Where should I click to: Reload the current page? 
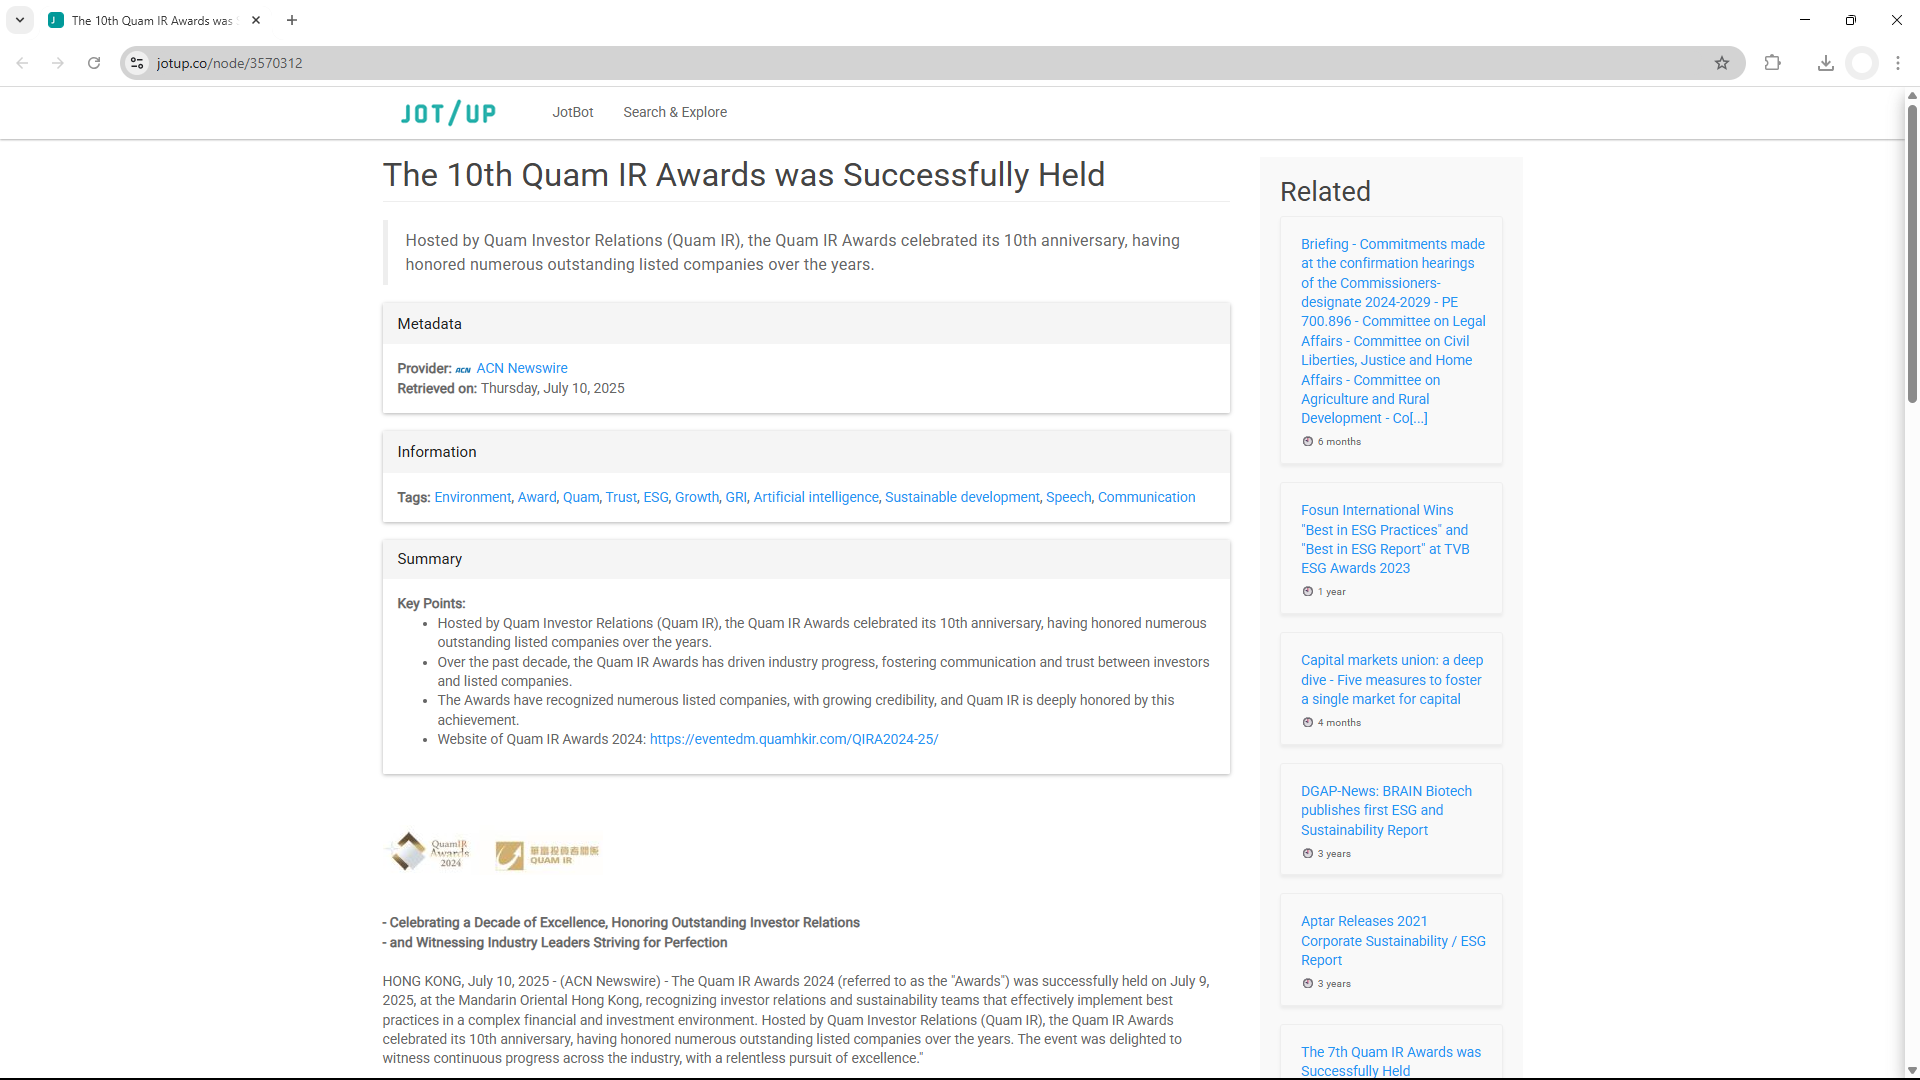[94, 63]
